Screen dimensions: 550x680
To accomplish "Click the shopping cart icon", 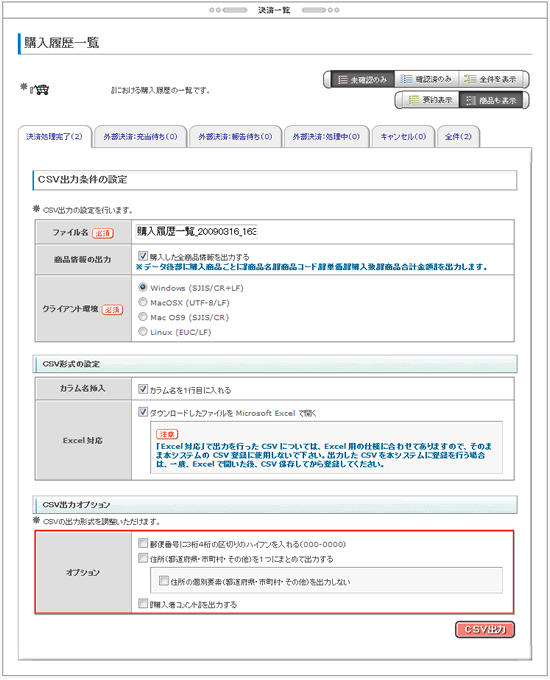I will tap(40, 90).
